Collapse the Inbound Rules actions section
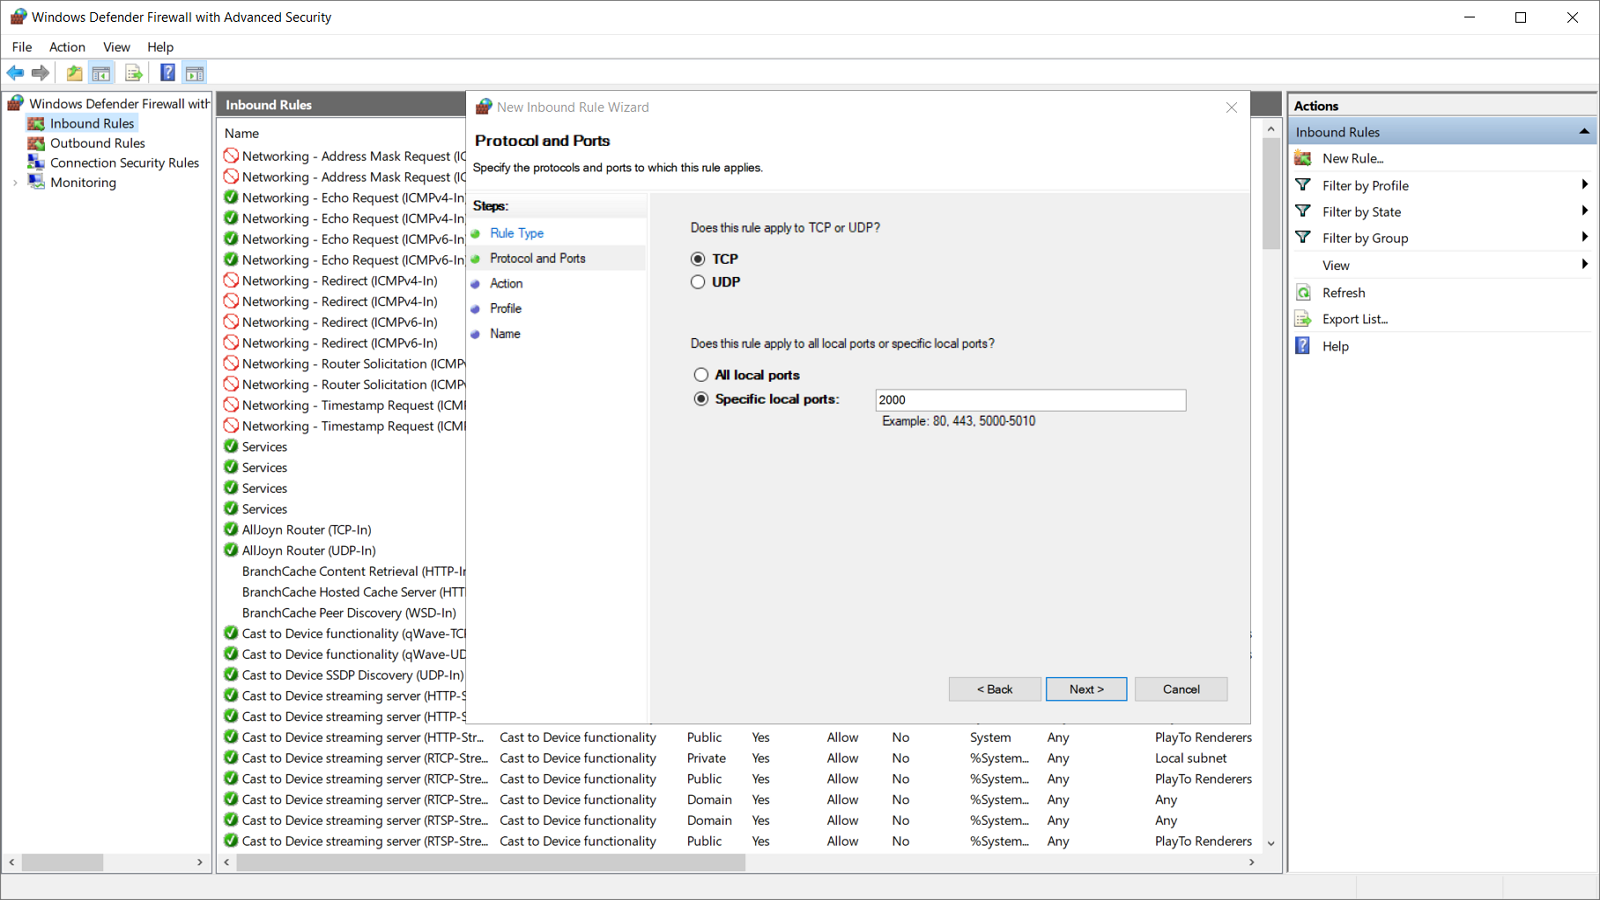 tap(1584, 132)
